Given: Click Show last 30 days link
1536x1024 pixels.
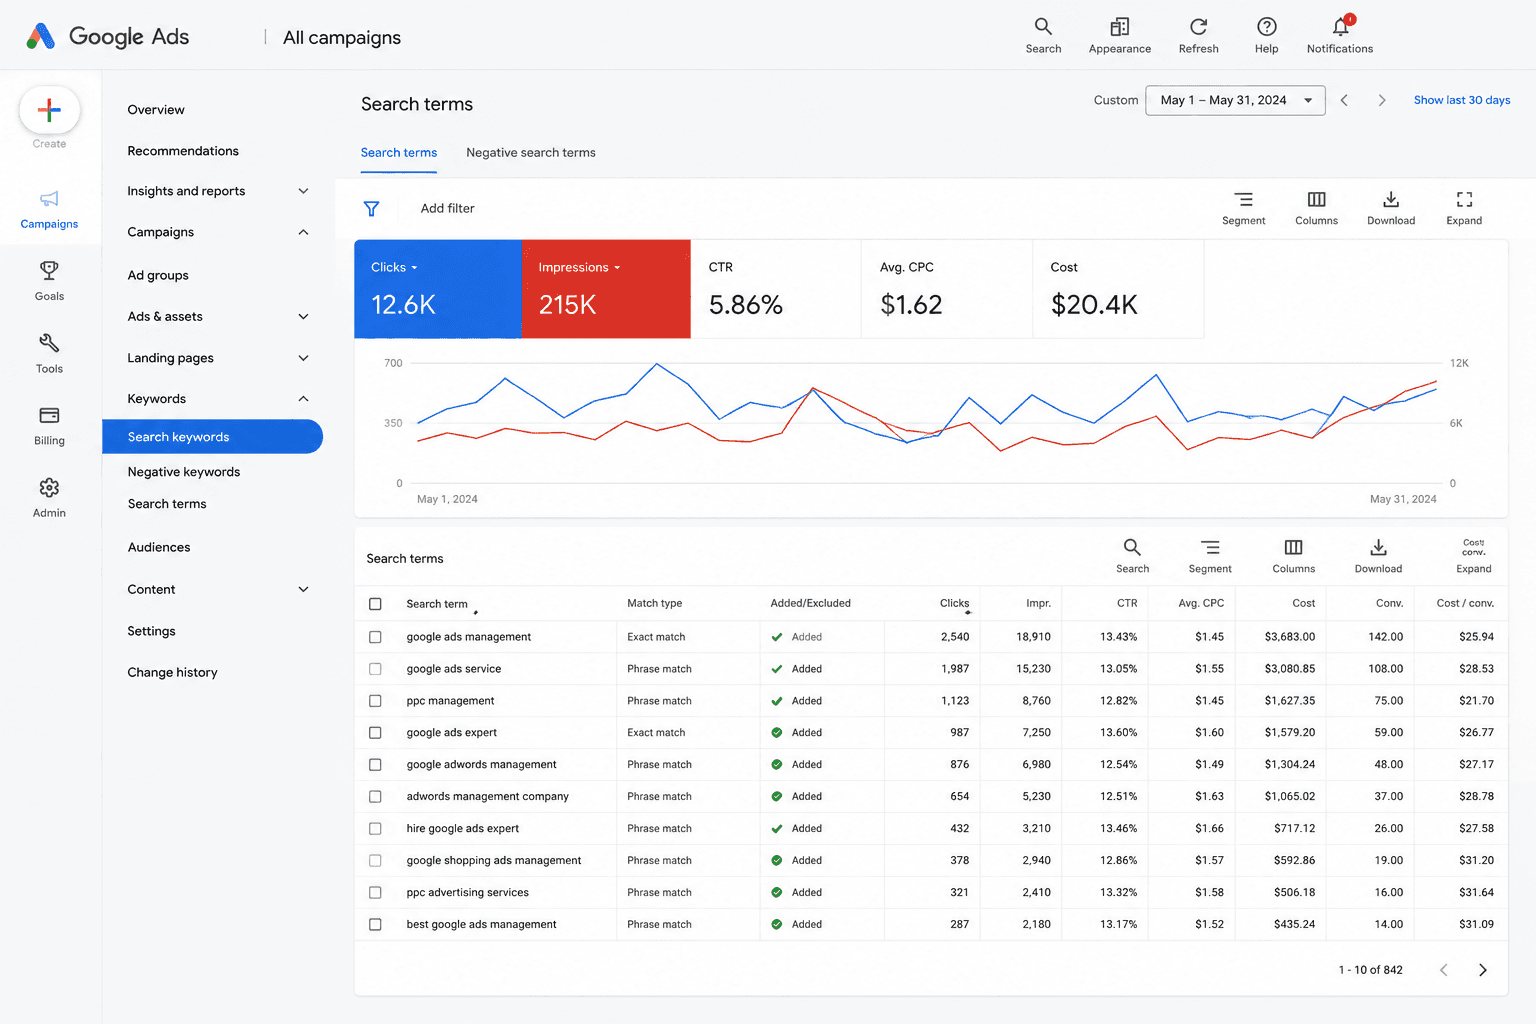Looking at the screenshot, I should click(1462, 100).
